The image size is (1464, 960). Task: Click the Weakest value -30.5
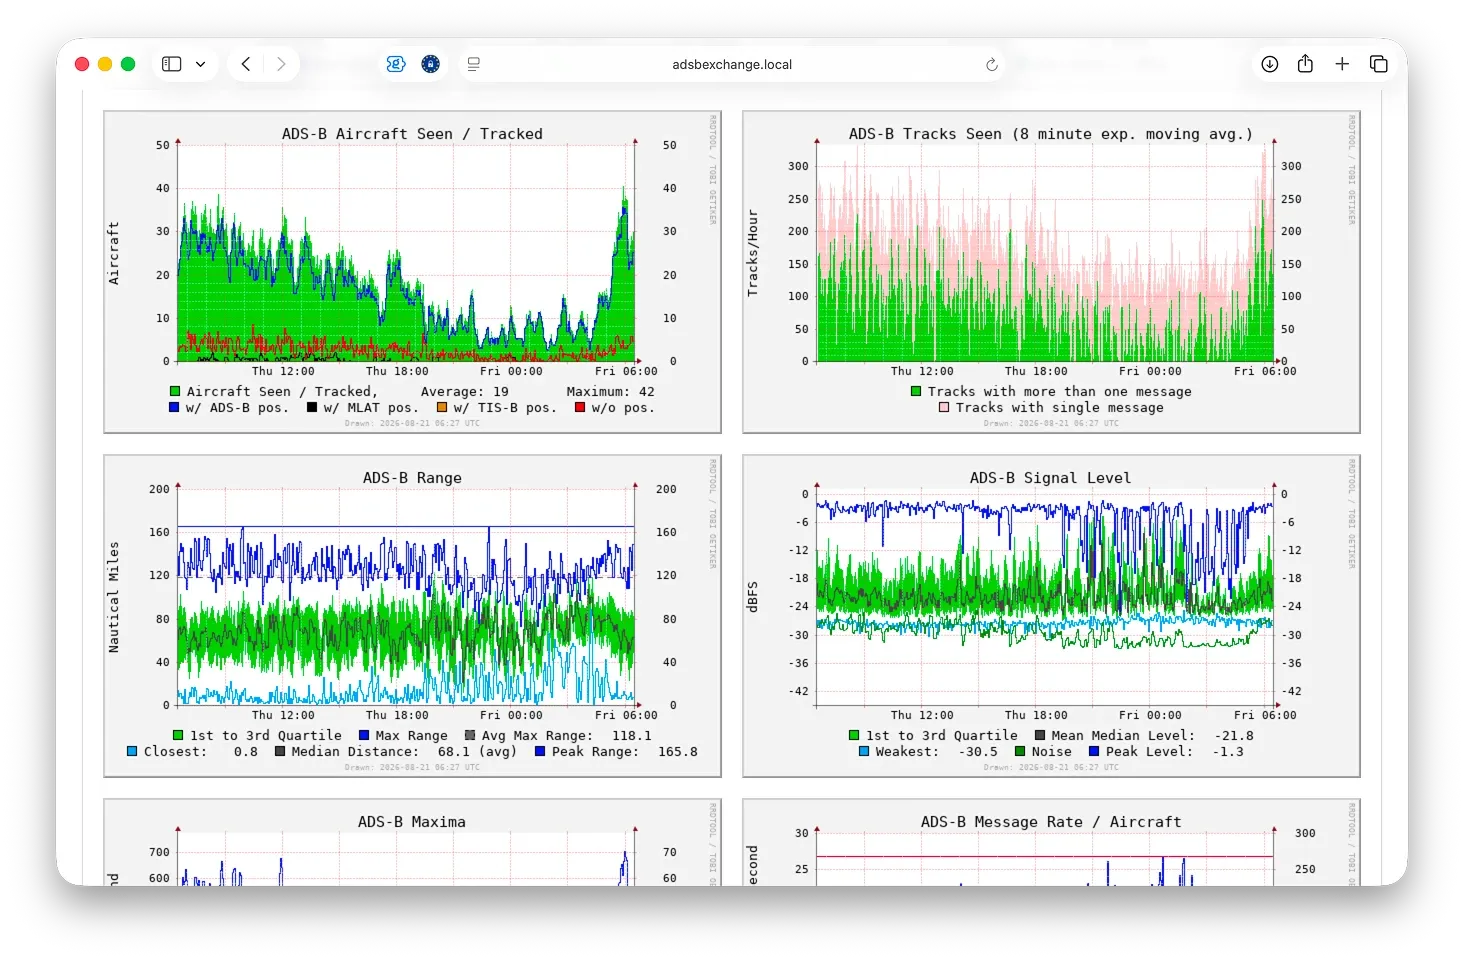click(978, 752)
